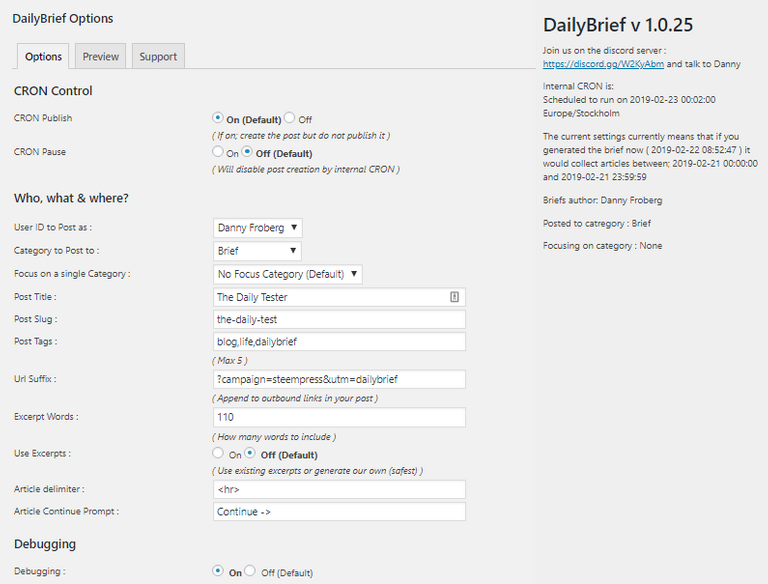
Task: Open Category to Post to dropdown
Action: pos(257,251)
